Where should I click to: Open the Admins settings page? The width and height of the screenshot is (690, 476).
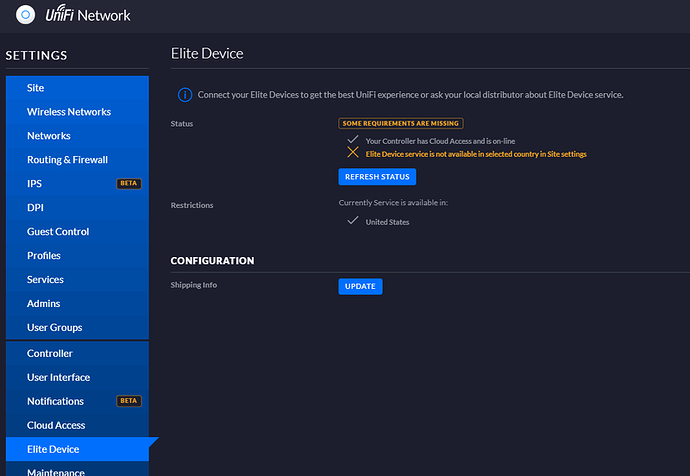click(77, 304)
